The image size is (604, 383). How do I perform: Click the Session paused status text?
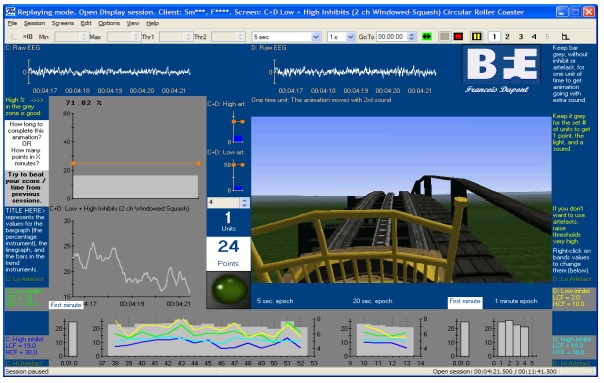pyautogui.click(x=27, y=372)
